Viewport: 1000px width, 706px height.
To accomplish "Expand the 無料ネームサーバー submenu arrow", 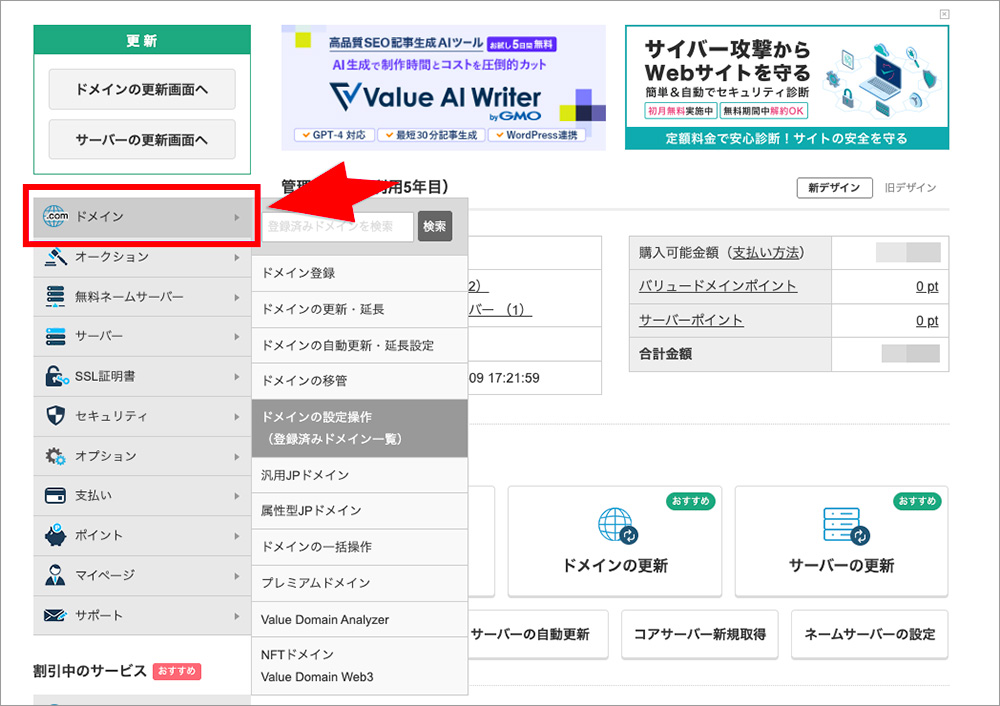I will click(237, 297).
